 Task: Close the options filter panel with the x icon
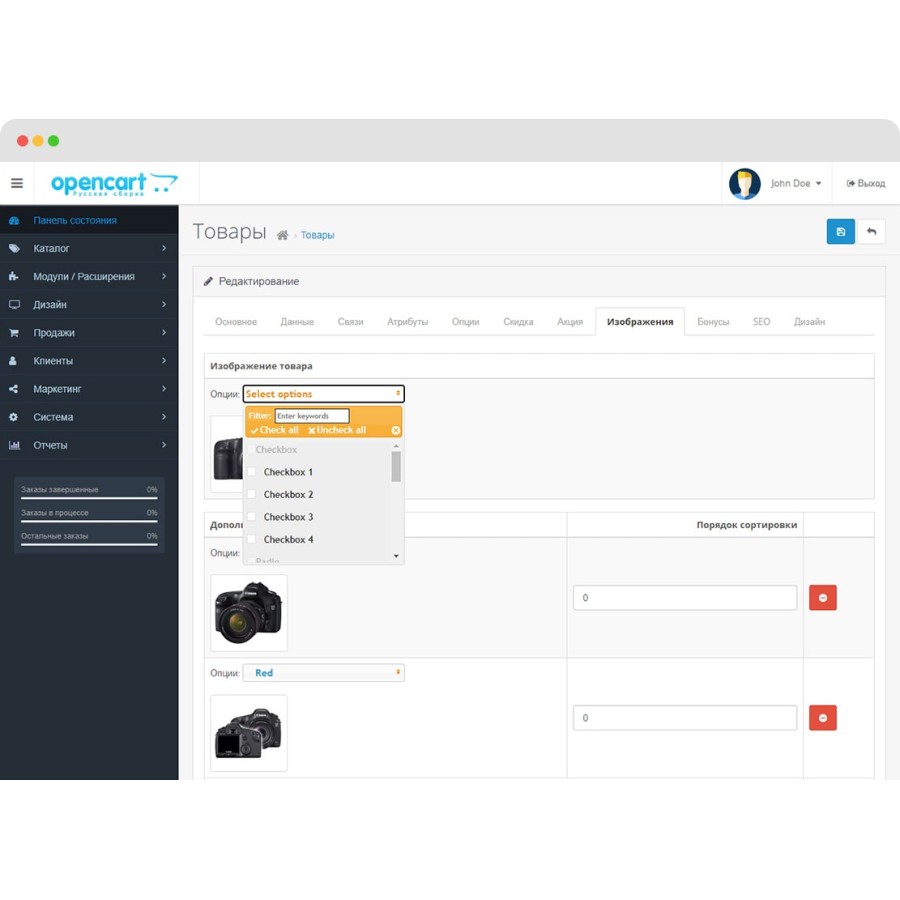click(x=395, y=430)
